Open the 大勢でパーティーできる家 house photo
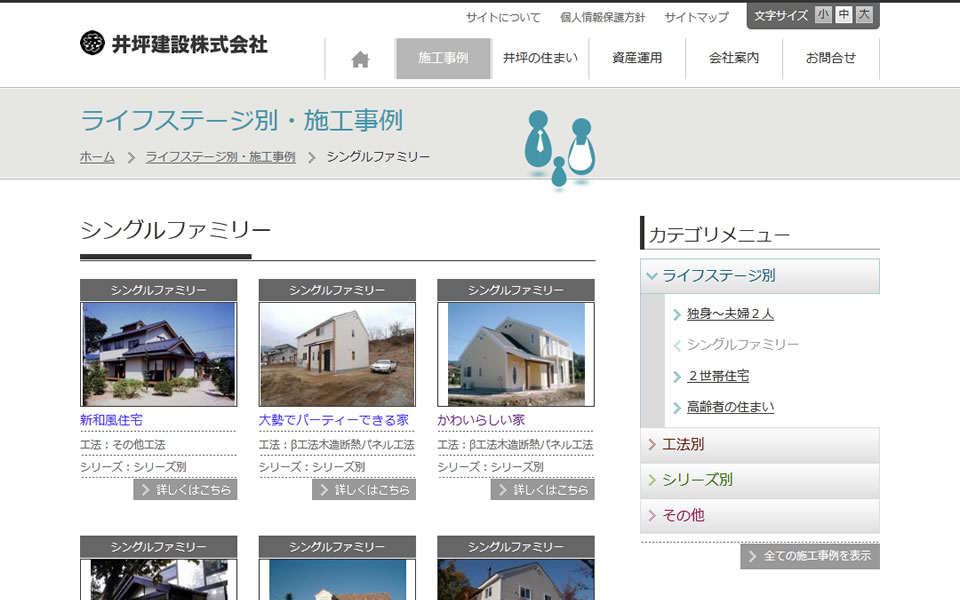This screenshot has height=600, width=960. pos(337,354)
